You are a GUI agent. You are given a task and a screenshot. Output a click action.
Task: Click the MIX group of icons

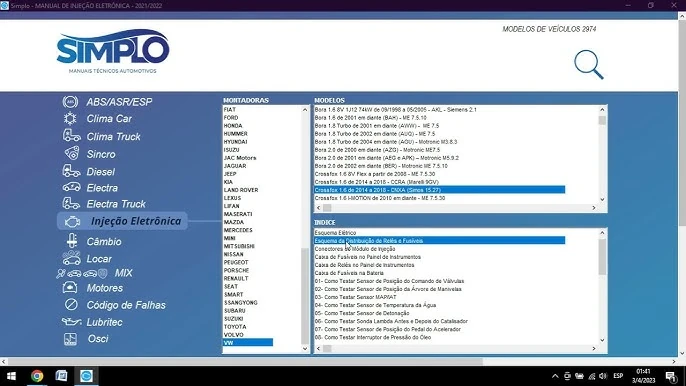(82, 274)
